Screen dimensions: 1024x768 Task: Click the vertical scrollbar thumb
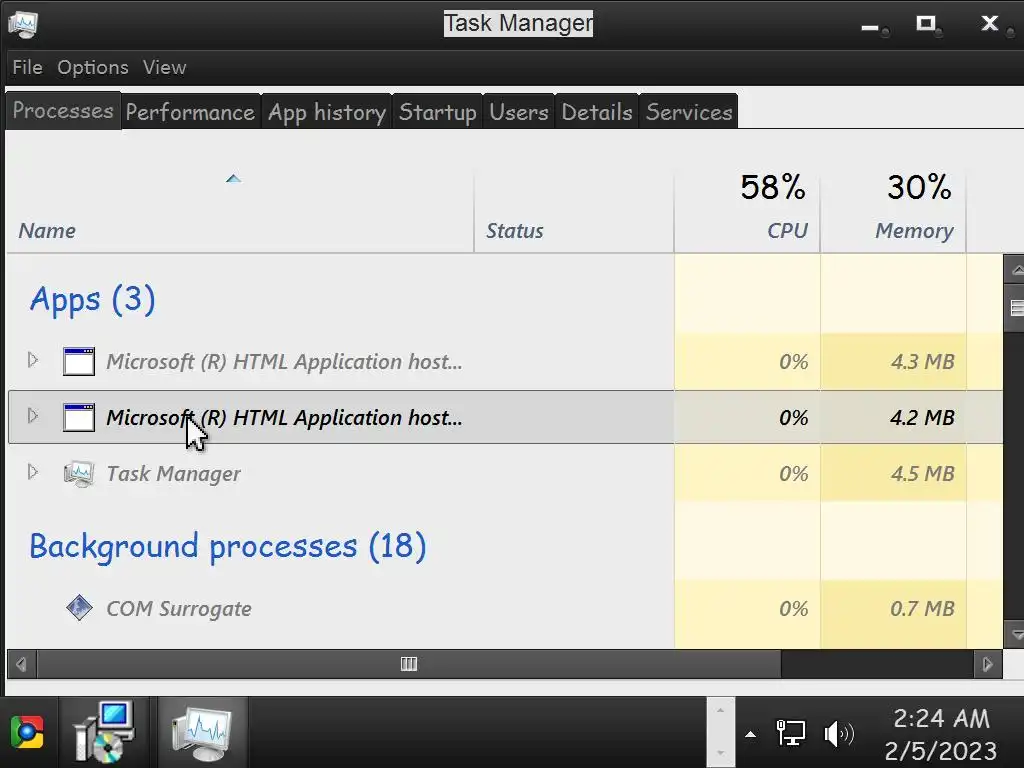(x=1016, y=308)
